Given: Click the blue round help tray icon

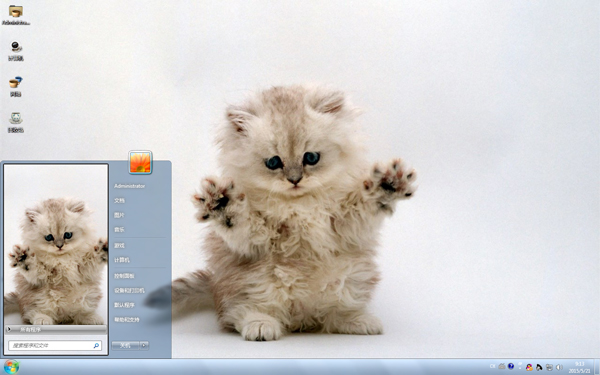Looking at the screenshot, I should pos(511,366).
